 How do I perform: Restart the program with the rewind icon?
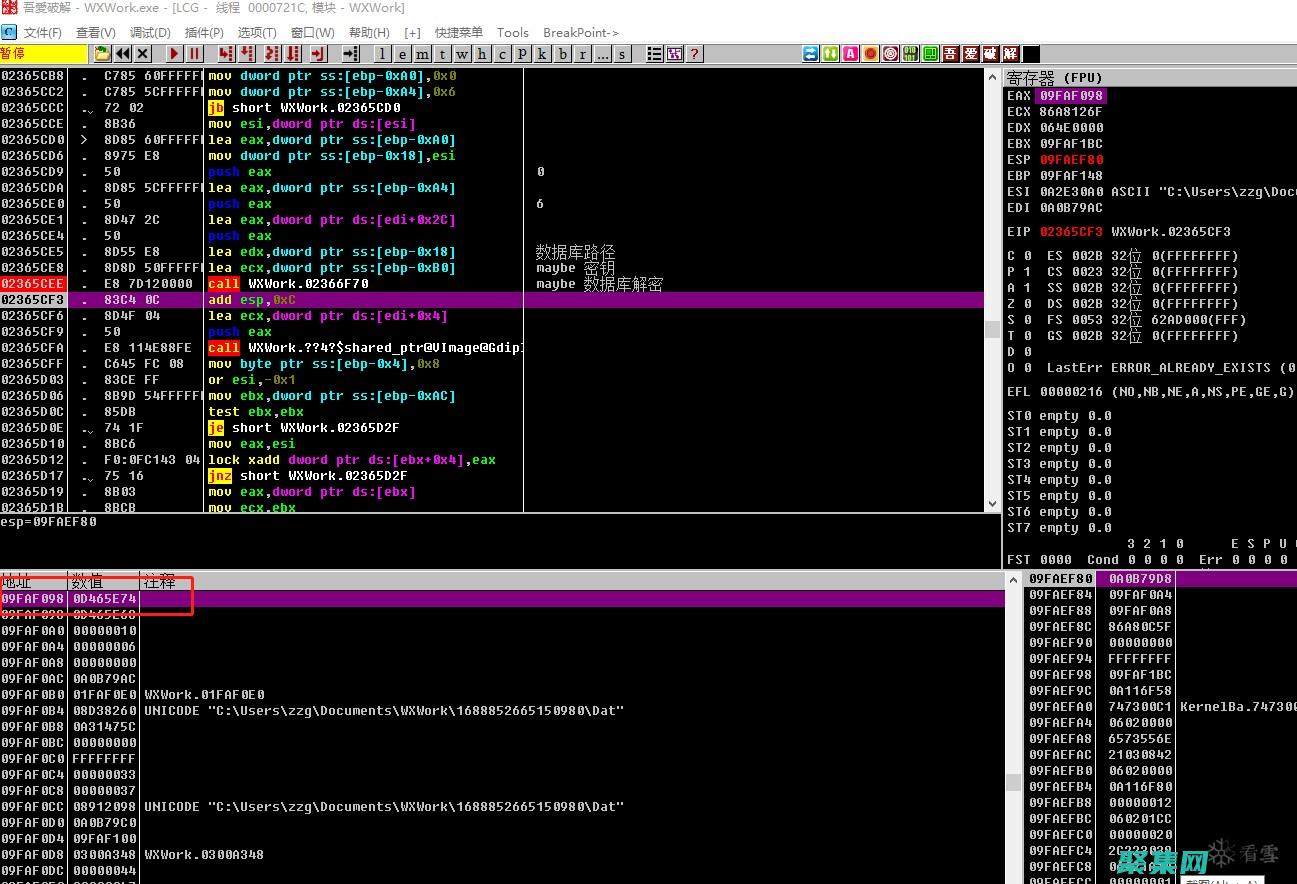(122, 54)
